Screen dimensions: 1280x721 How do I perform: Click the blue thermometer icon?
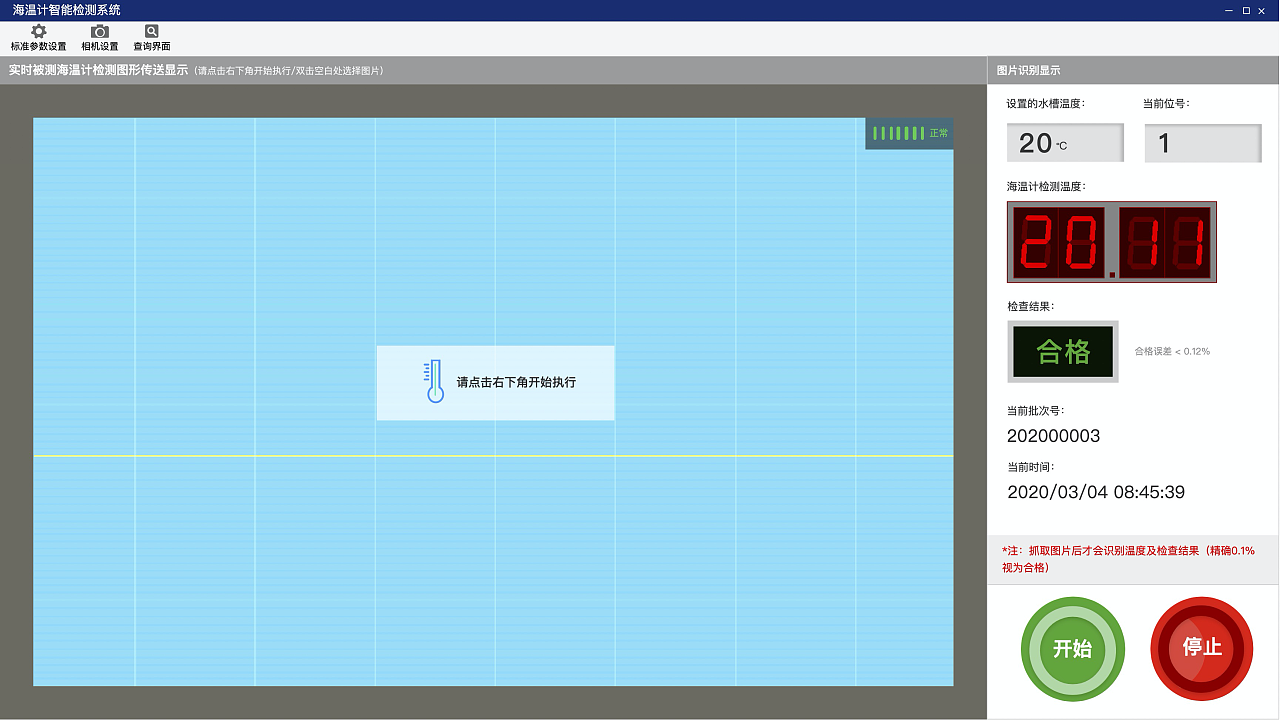click(x=434, y=382)
